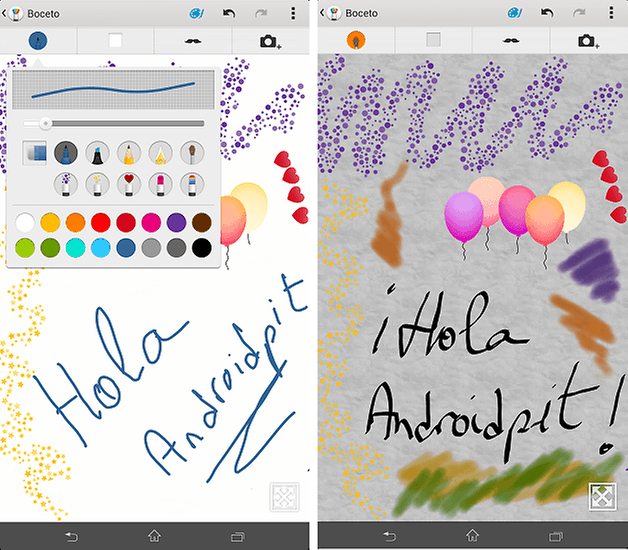628x550 pixels.
Task: Click the grayed redo arrow, right screen
Action: pos(579,13)
